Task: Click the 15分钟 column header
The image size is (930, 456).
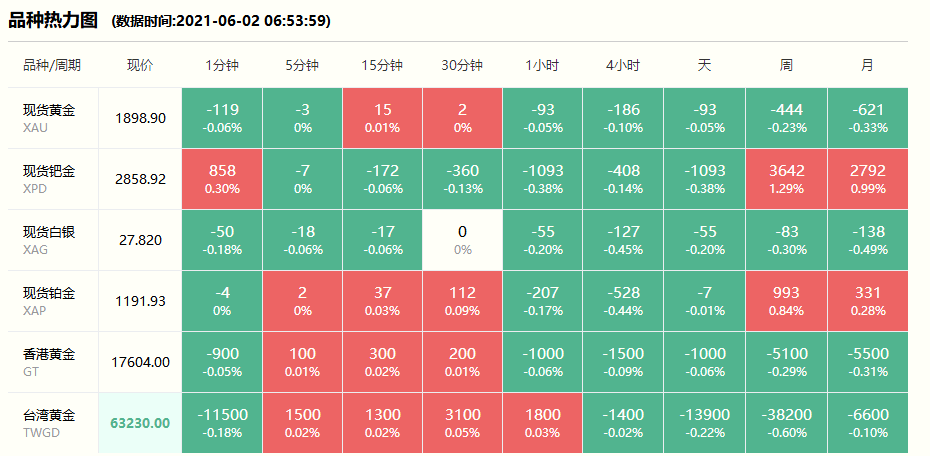Action: tap(382, 65)
